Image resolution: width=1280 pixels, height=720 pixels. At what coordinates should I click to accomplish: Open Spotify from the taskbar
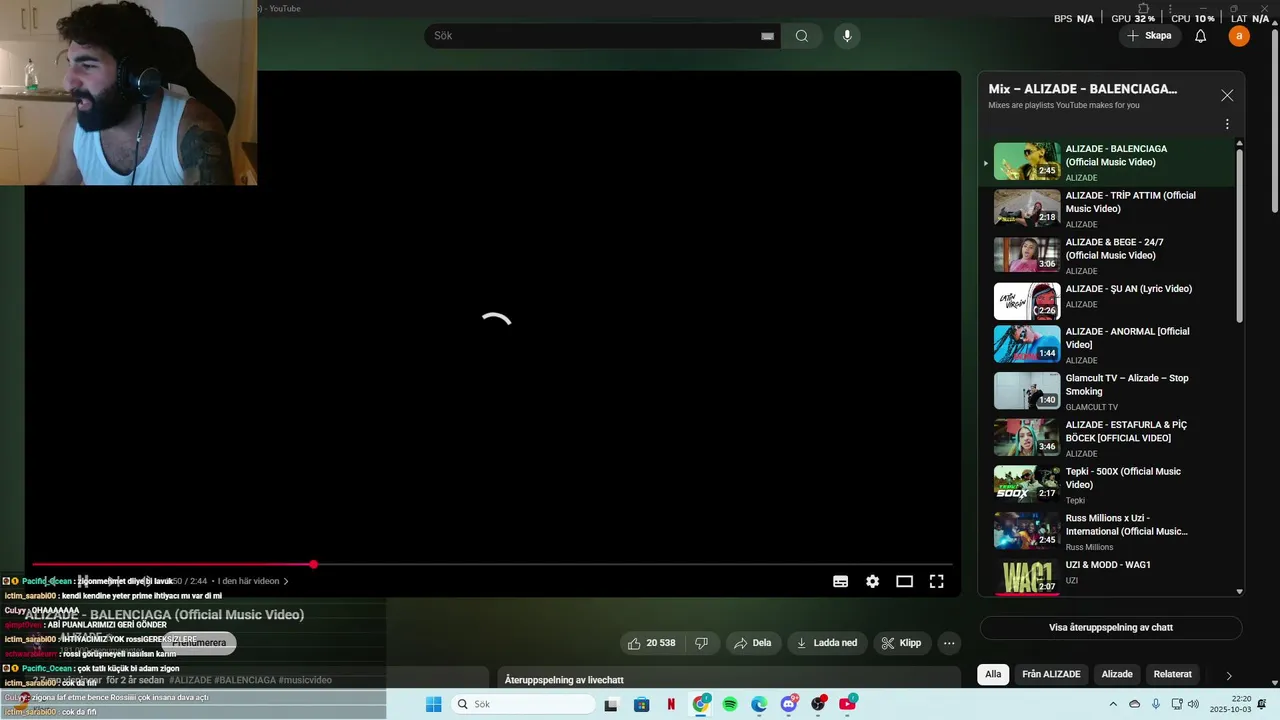click(730, 704)
